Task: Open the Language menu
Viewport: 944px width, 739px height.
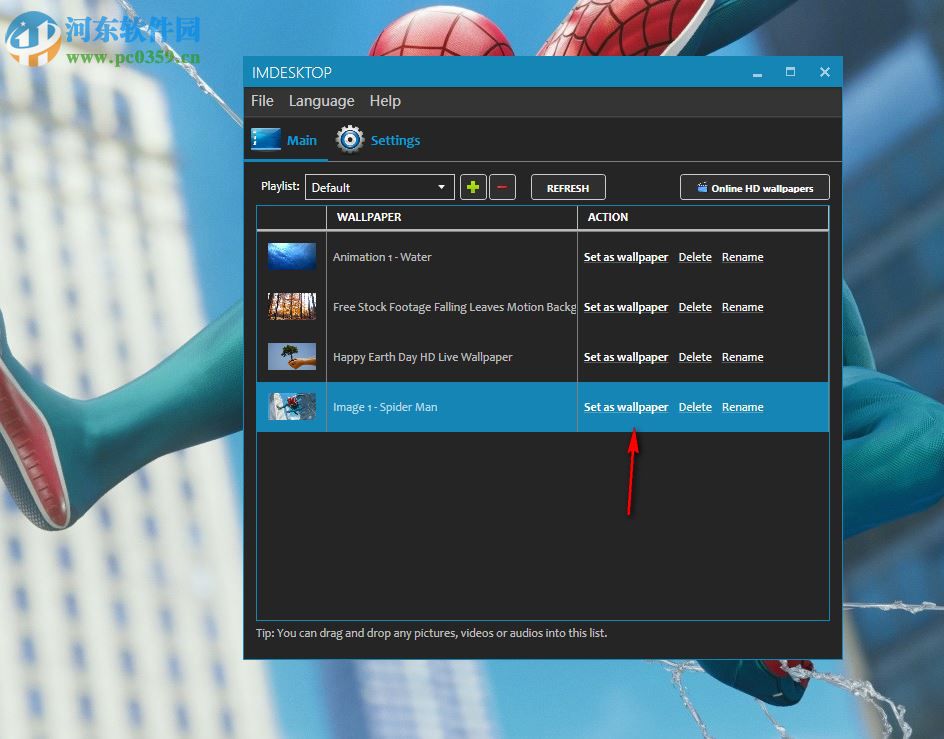Action: point(322,101)
